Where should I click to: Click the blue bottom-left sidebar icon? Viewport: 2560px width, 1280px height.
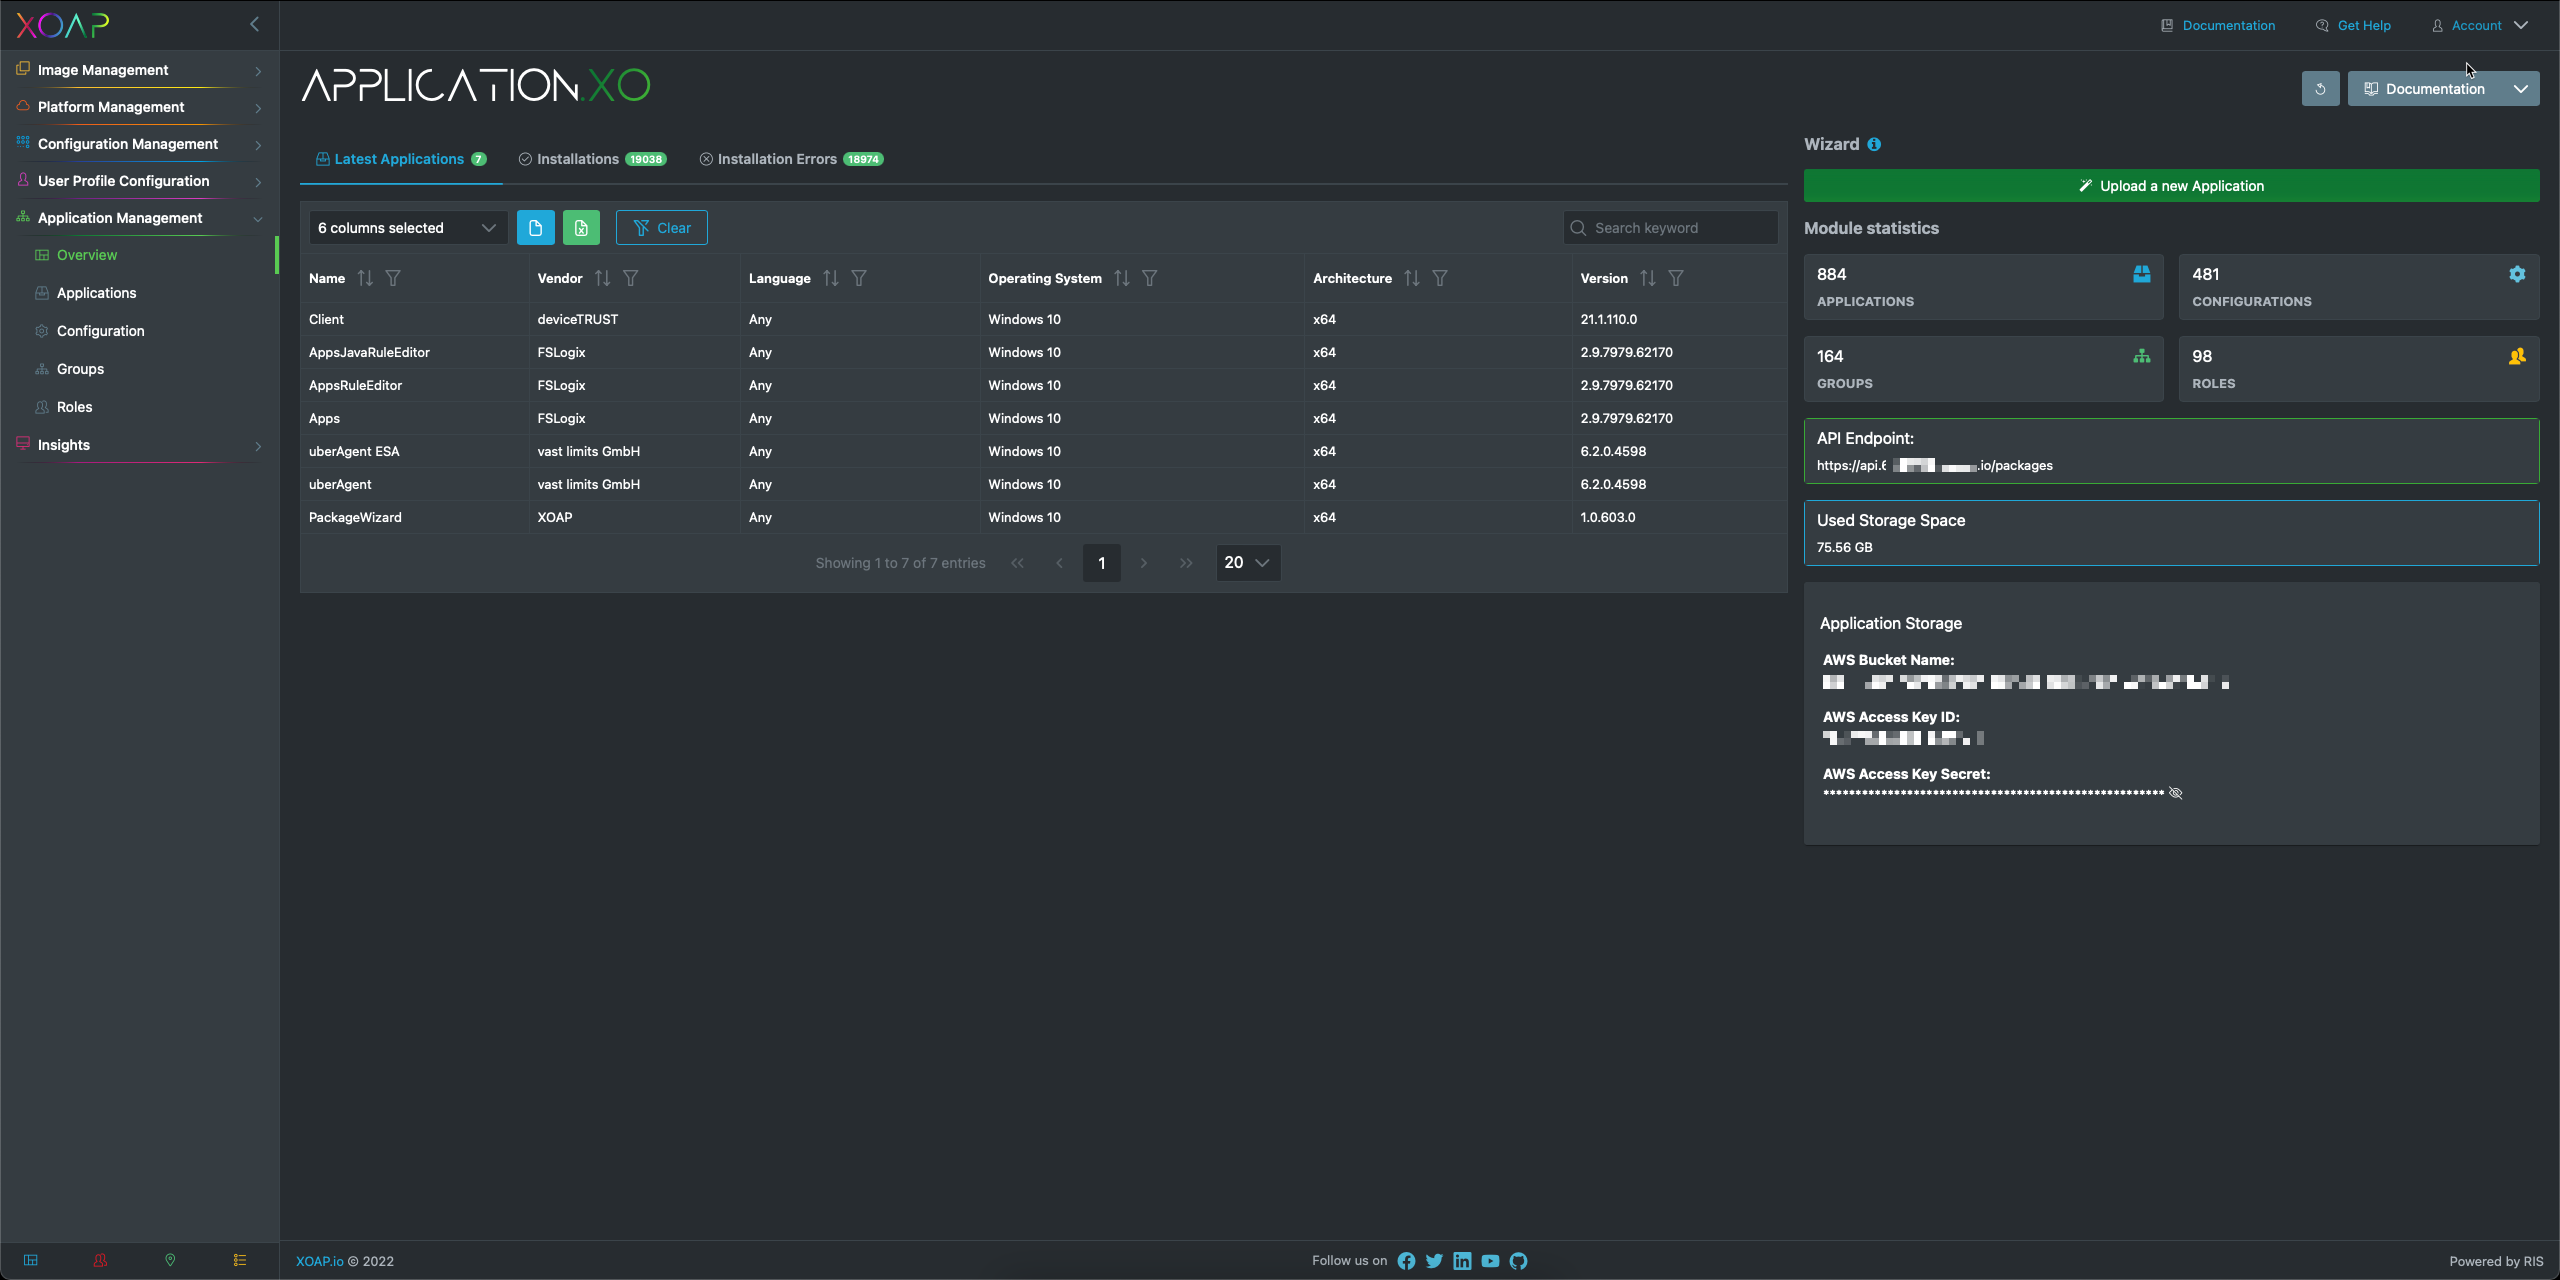31,1260
